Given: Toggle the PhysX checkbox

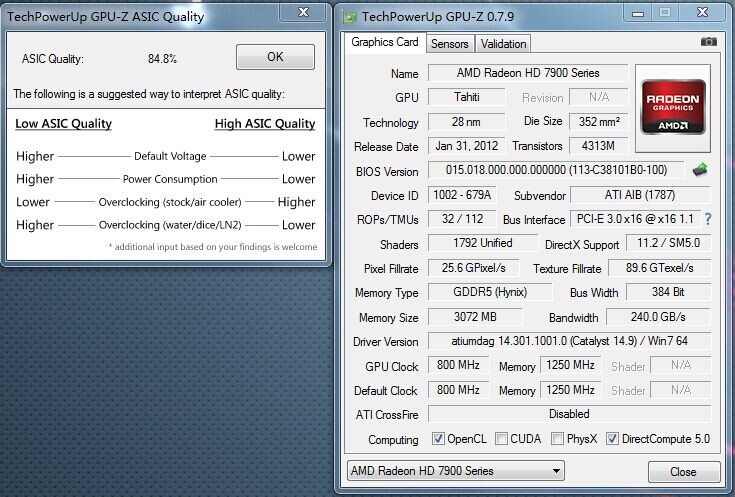Looking at the screenshot, I should (557, 439).
